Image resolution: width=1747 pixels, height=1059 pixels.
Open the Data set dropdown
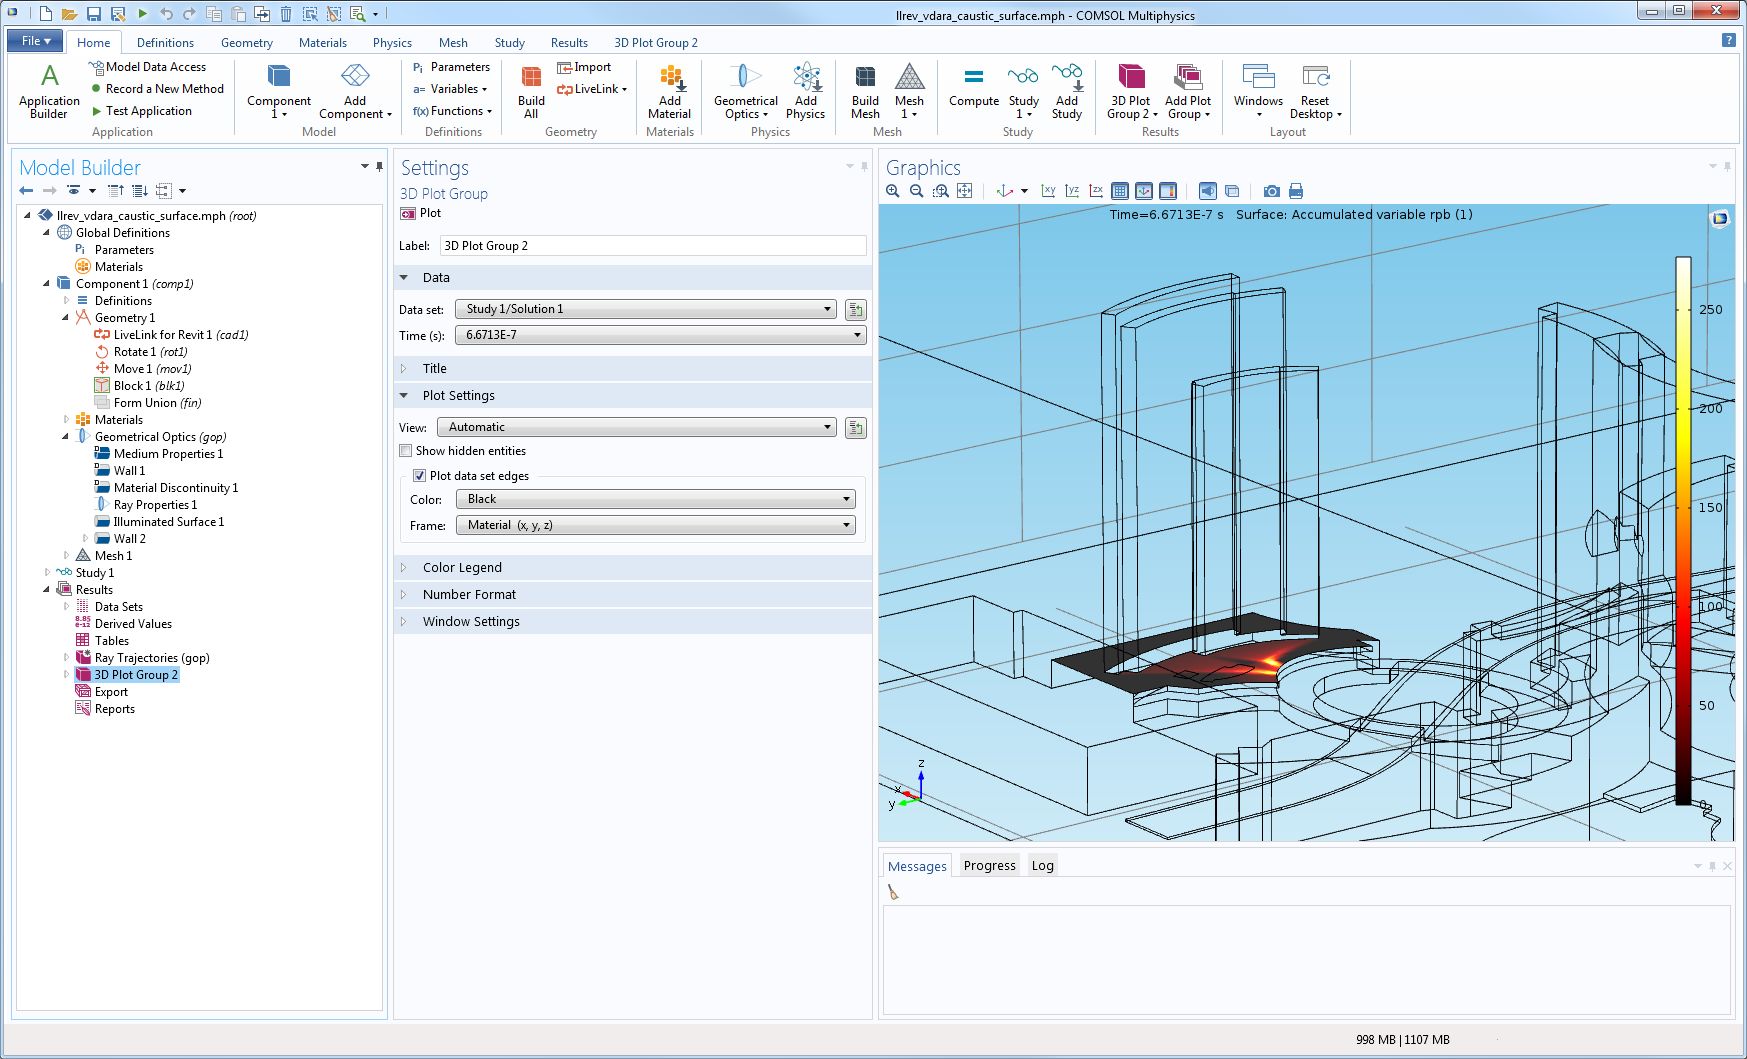[646, 309]
